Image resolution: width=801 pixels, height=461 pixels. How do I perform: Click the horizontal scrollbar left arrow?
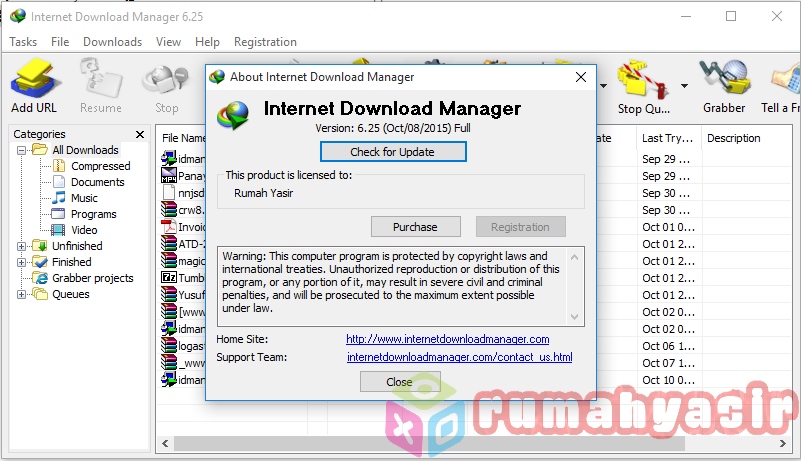pos(165,444)
